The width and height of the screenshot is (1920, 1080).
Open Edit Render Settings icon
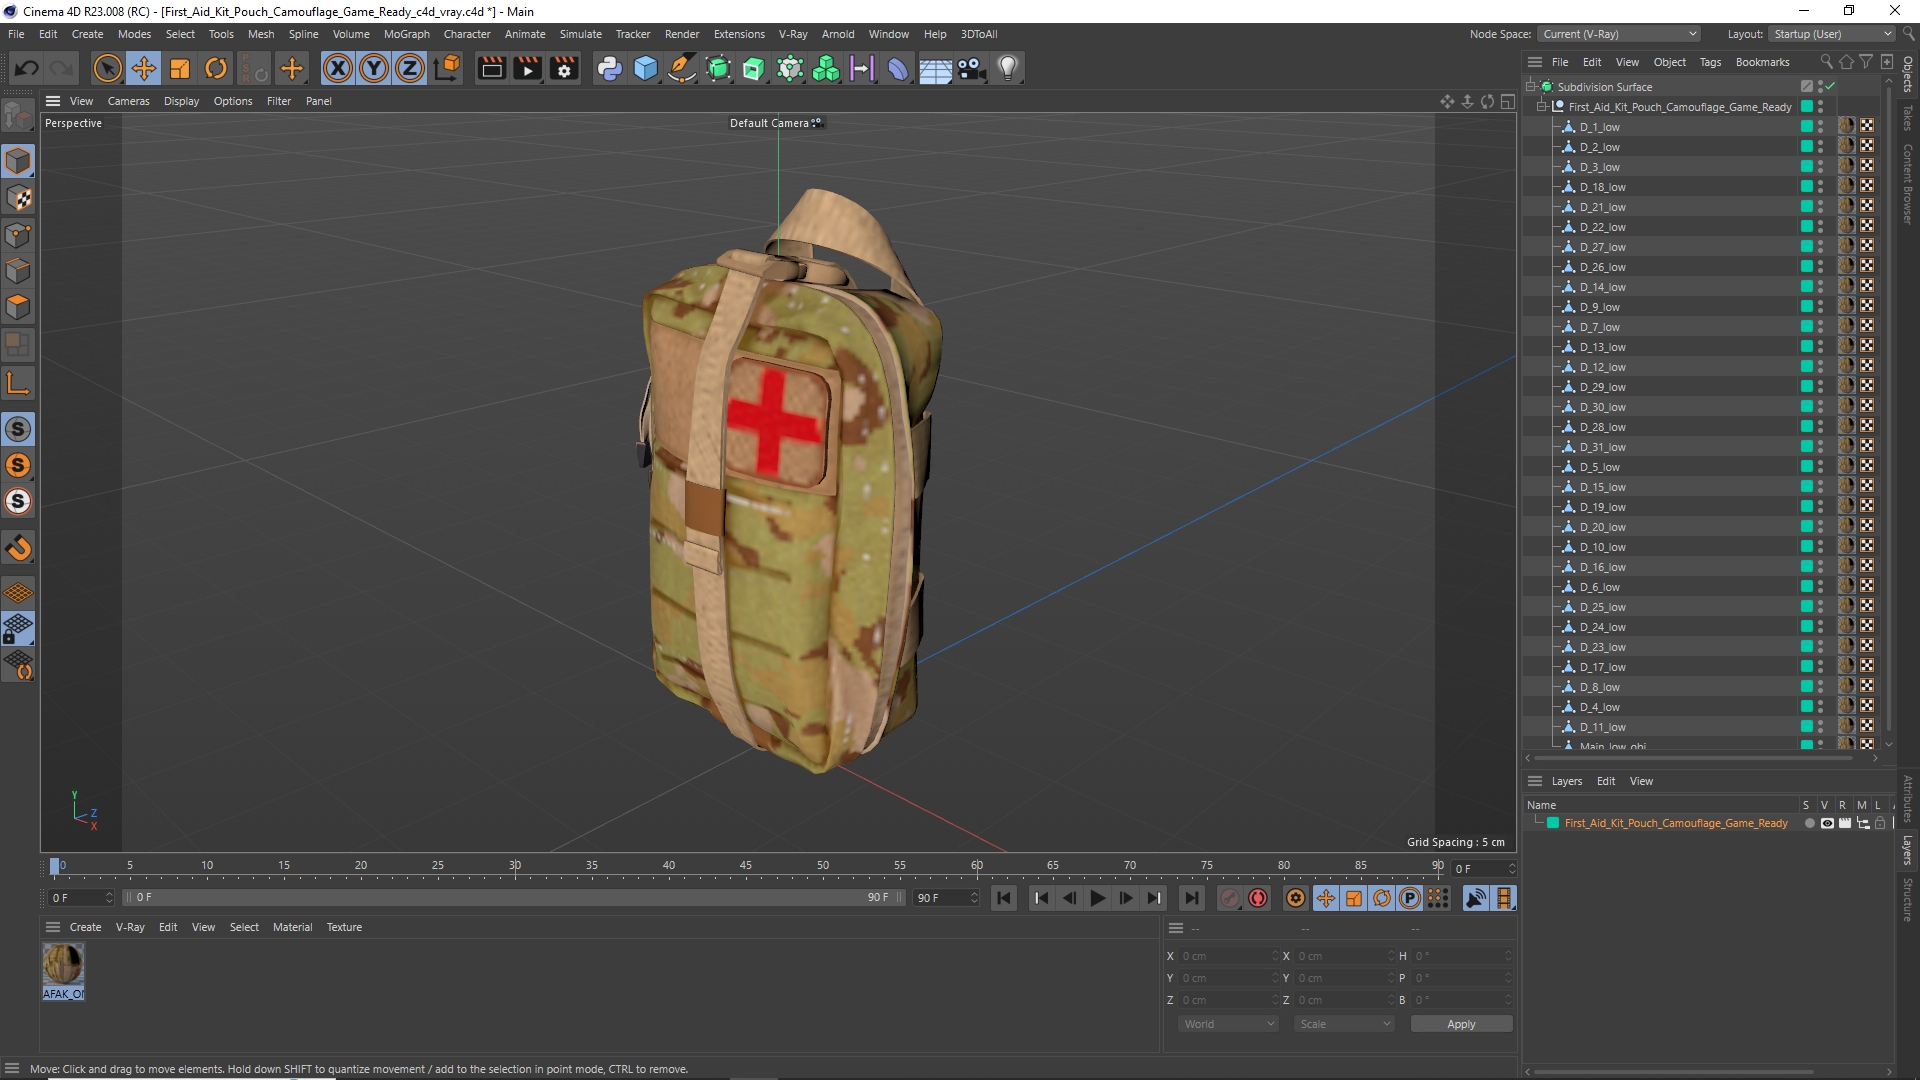pyautogui.click(x=564, y=68)
